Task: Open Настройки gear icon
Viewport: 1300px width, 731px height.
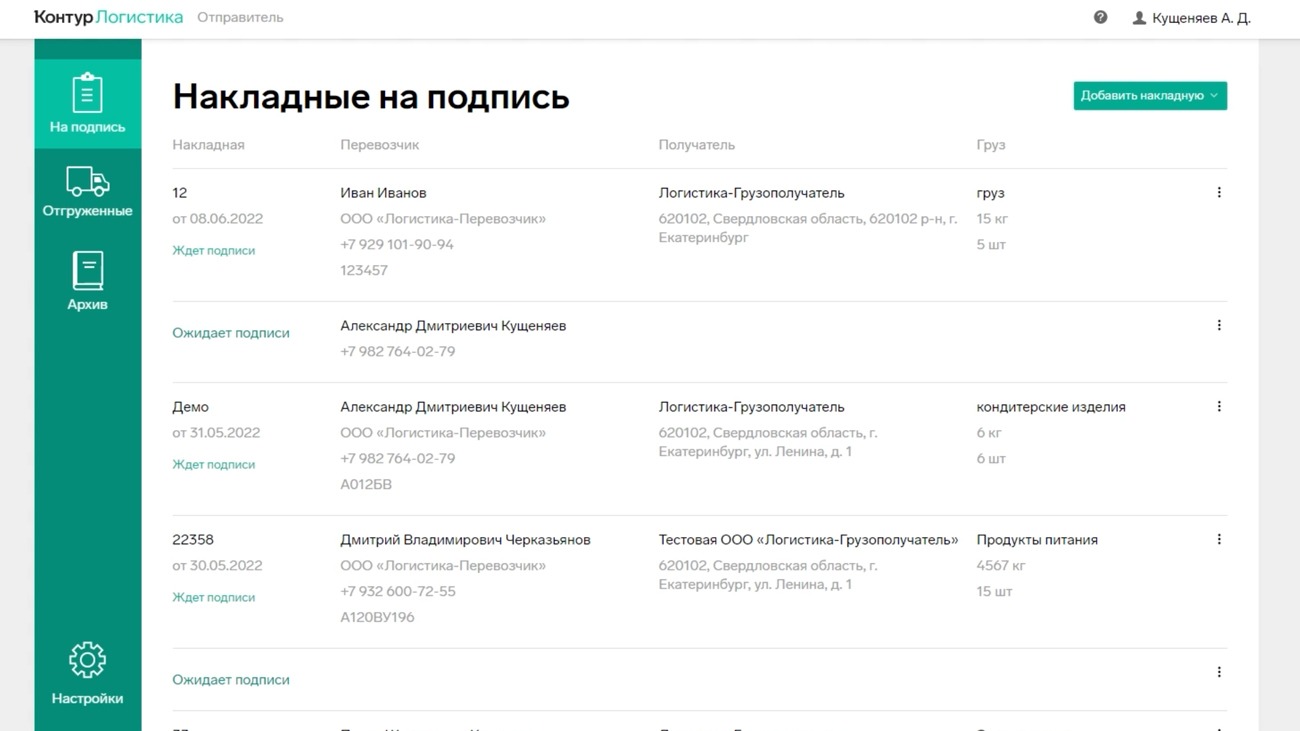Action: click(87, 660)
